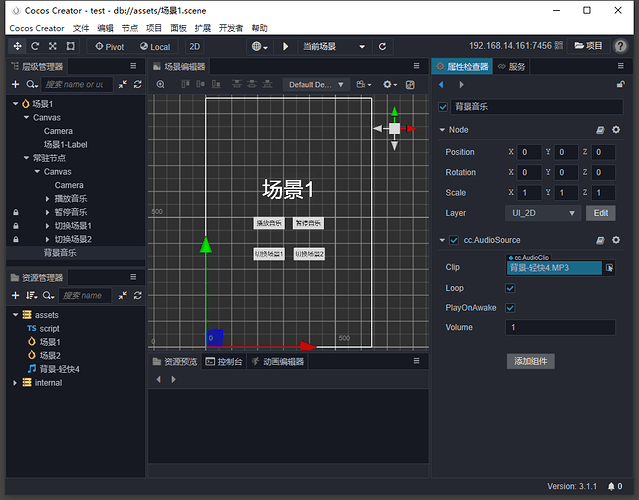Toggle 2D view mode

point(194,46)
